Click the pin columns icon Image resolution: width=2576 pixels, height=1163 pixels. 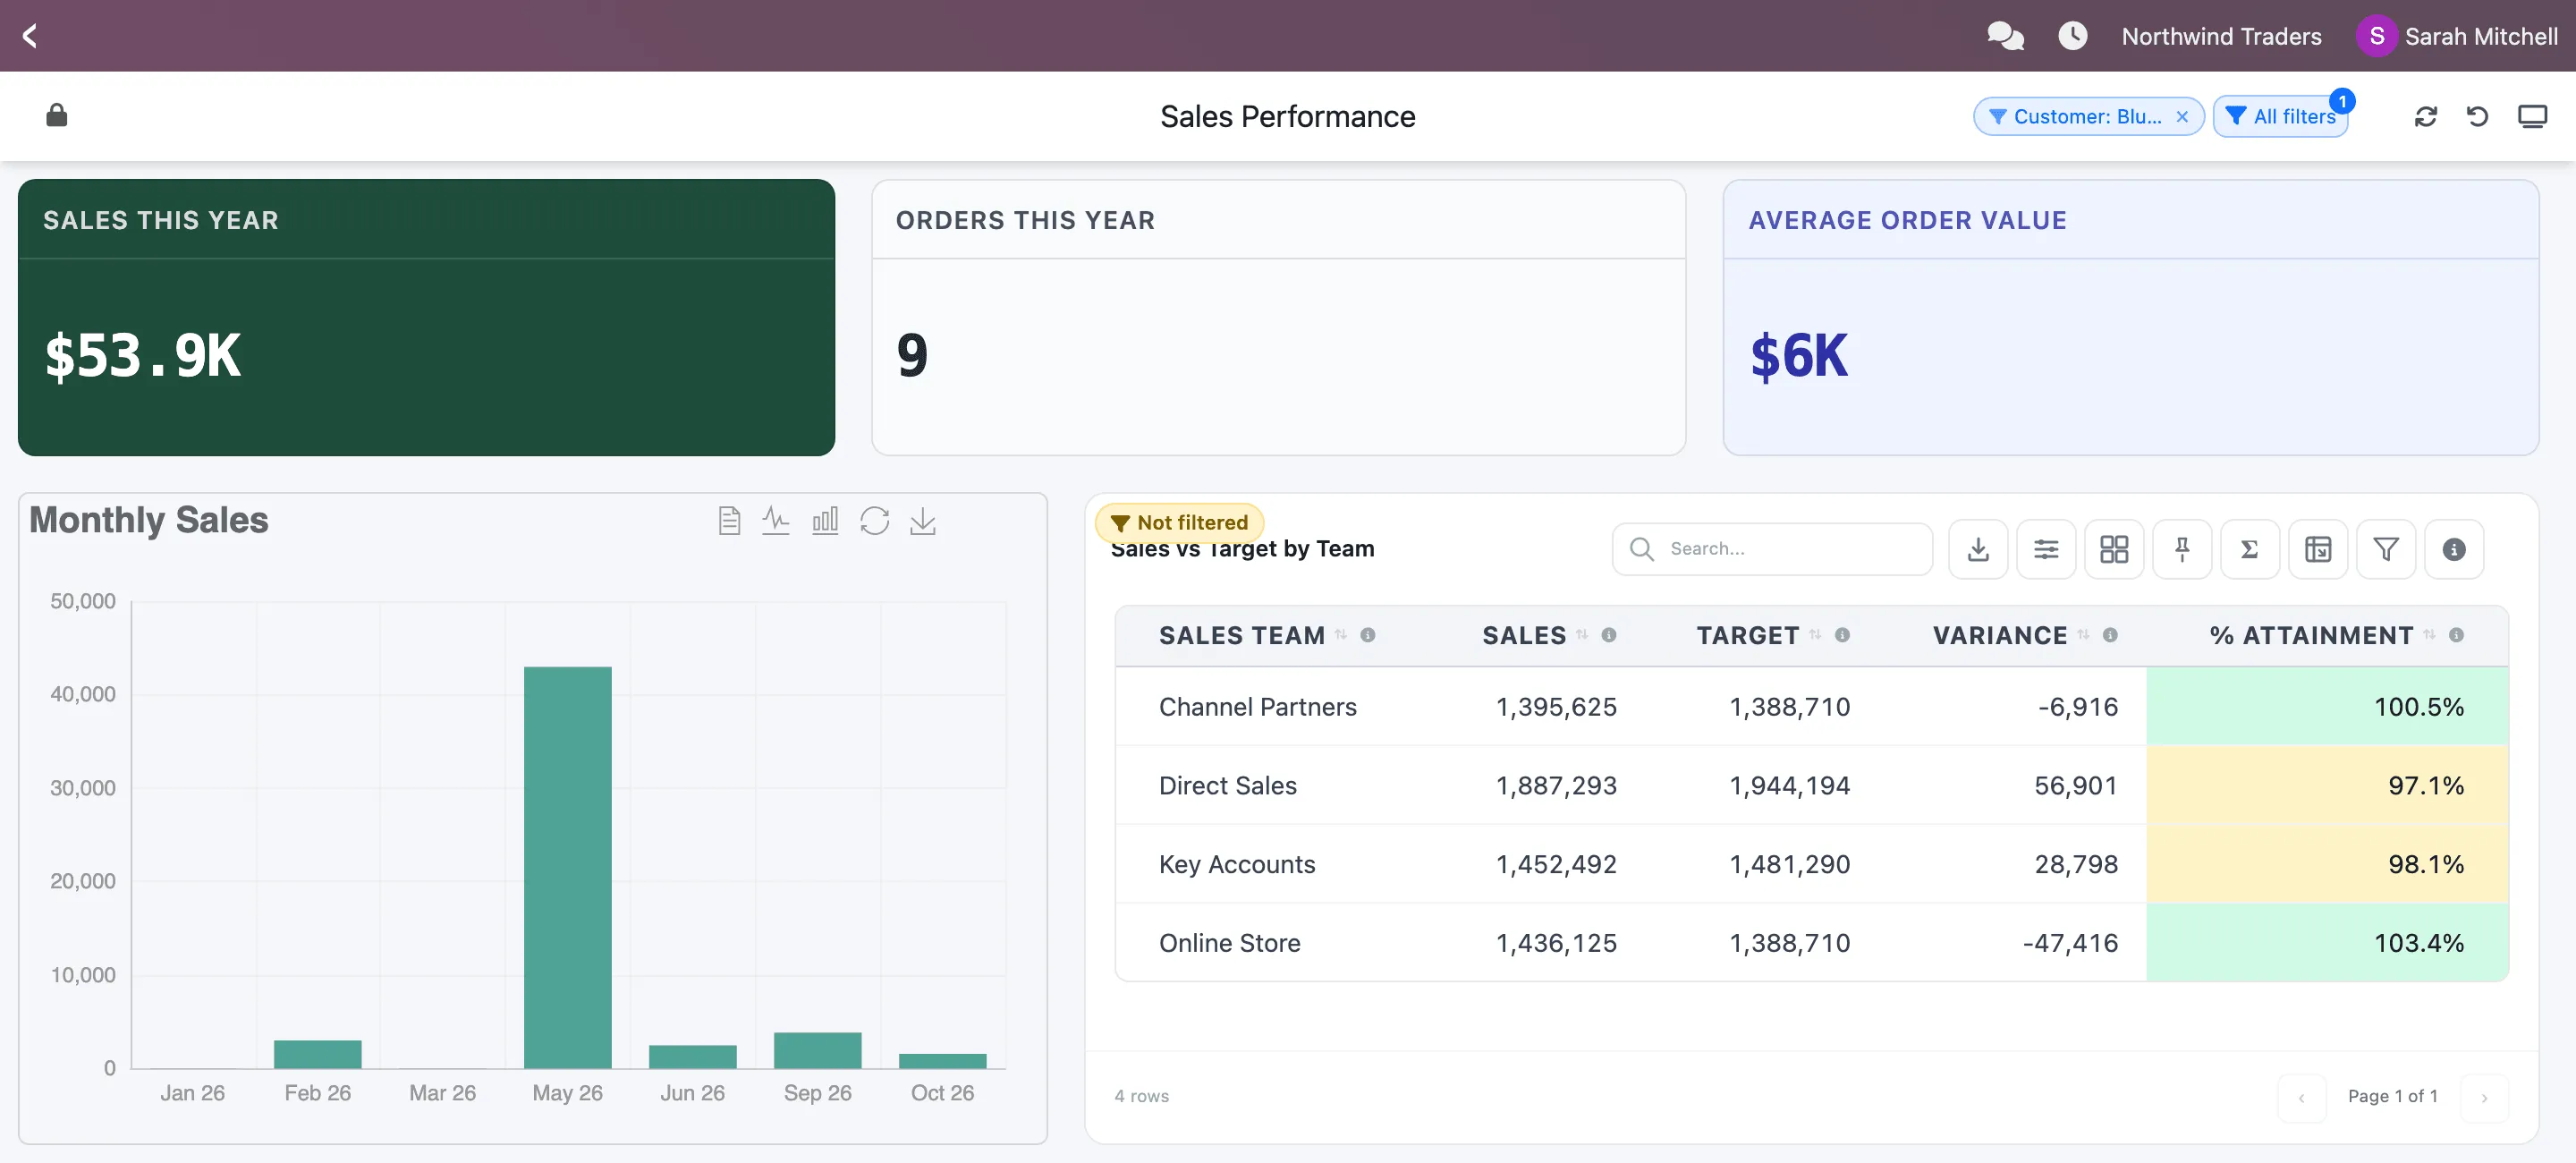coord(2181,549)
